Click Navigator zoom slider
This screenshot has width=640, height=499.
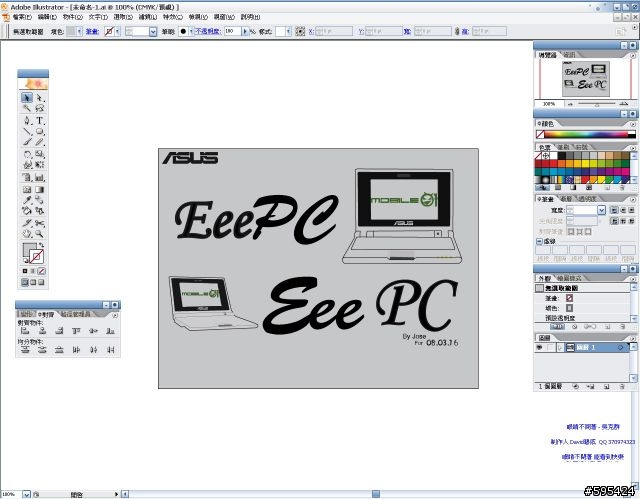[597, 104]
